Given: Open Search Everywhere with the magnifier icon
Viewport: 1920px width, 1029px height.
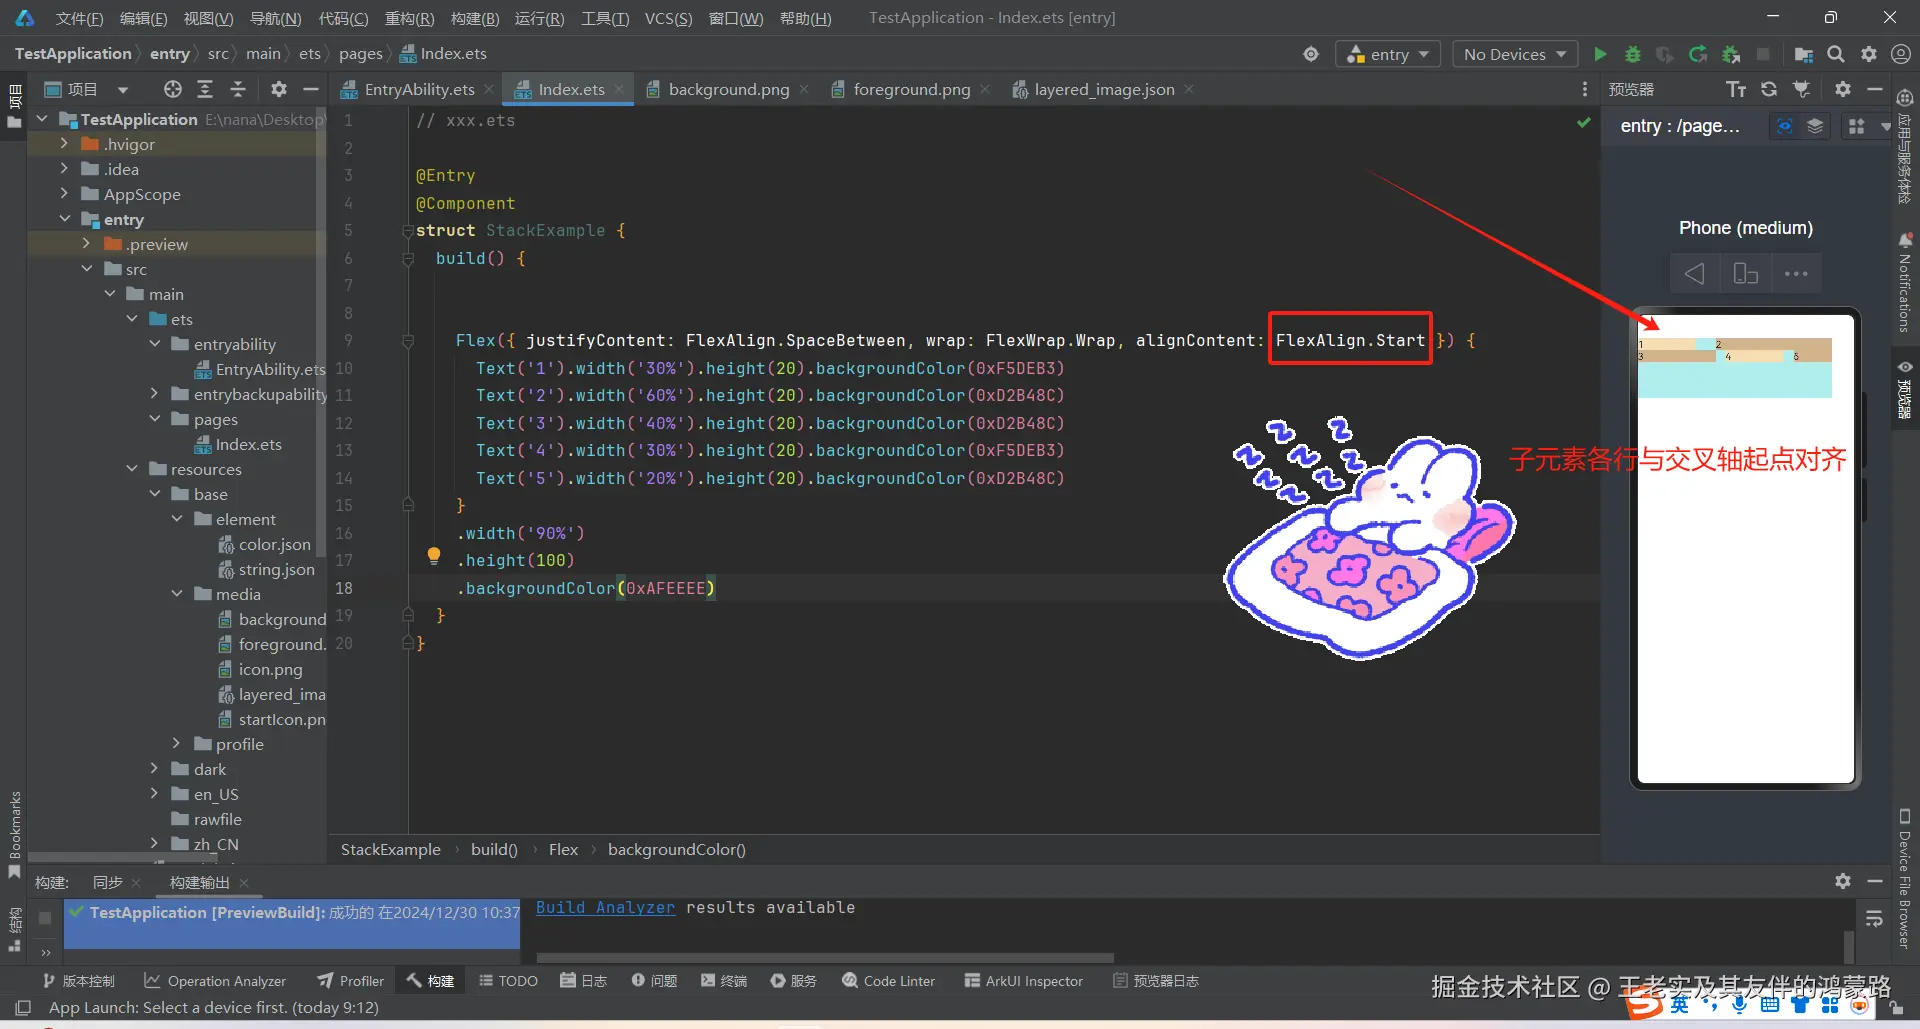Looking at the screenshot, I should [1836, 54].
